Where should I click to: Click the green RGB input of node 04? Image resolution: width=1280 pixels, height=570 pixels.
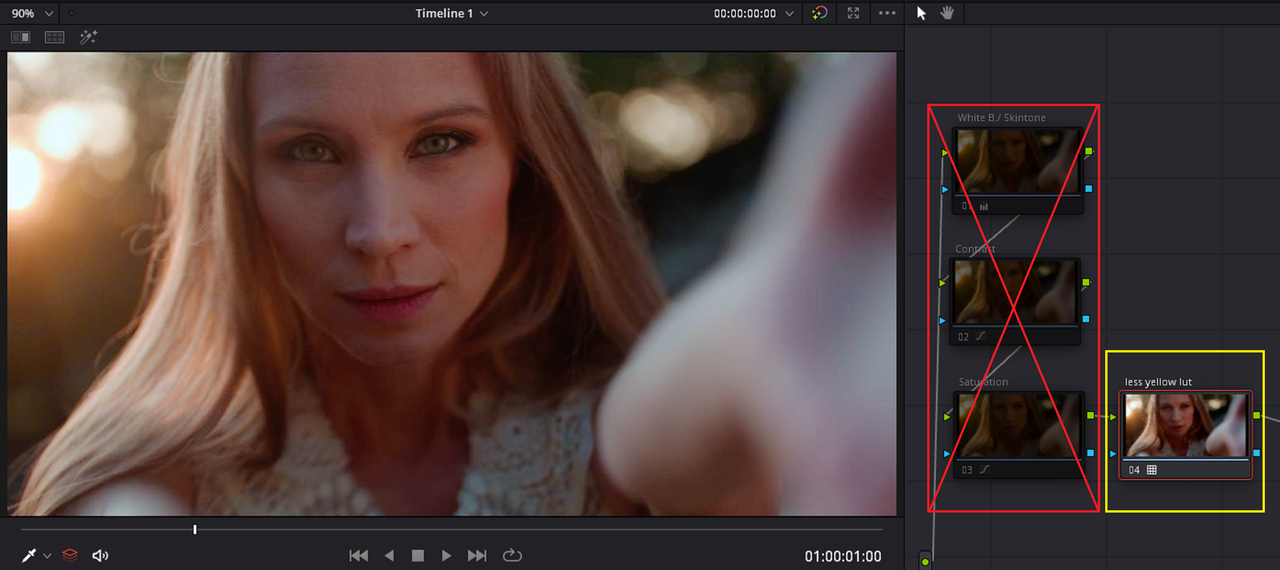coord(1114,417)
